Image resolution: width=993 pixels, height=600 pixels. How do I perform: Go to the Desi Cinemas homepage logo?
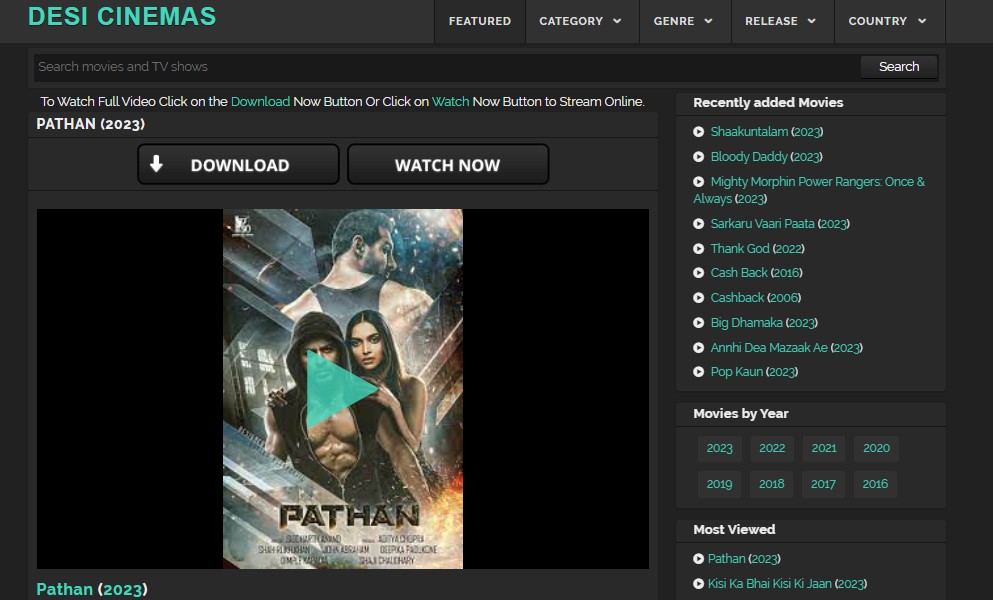122,16
